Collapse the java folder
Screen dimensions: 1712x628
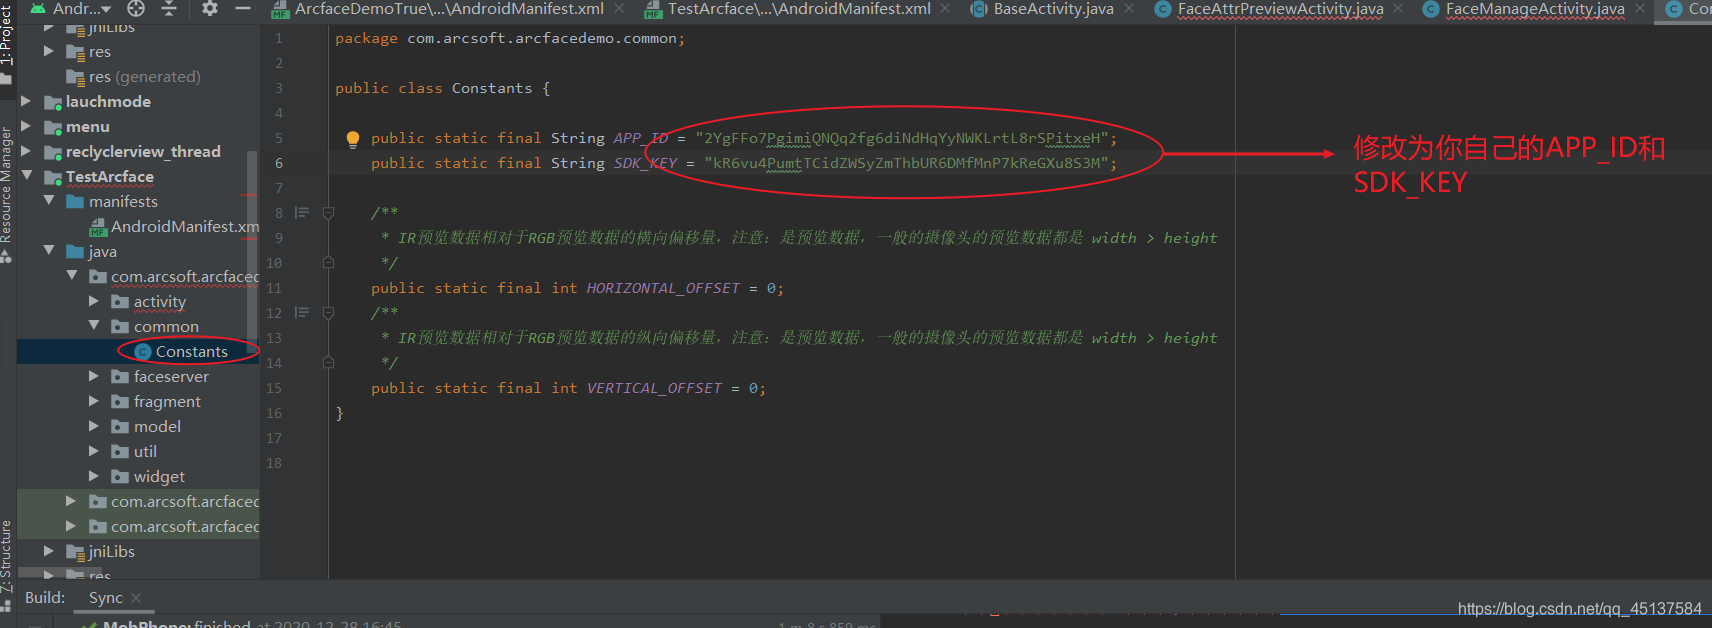click(x=49, y=252)
